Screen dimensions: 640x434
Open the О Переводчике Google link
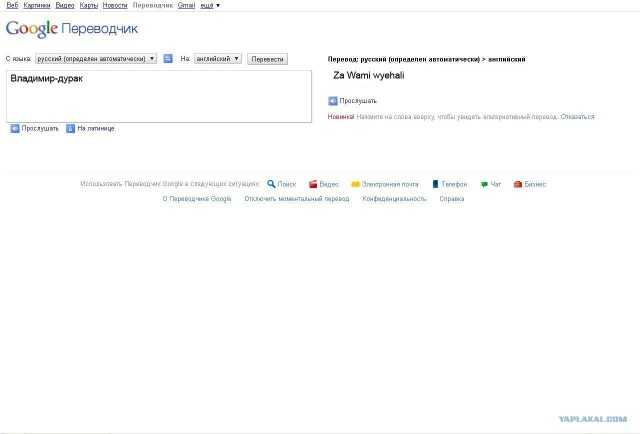[x=197, y=199]
